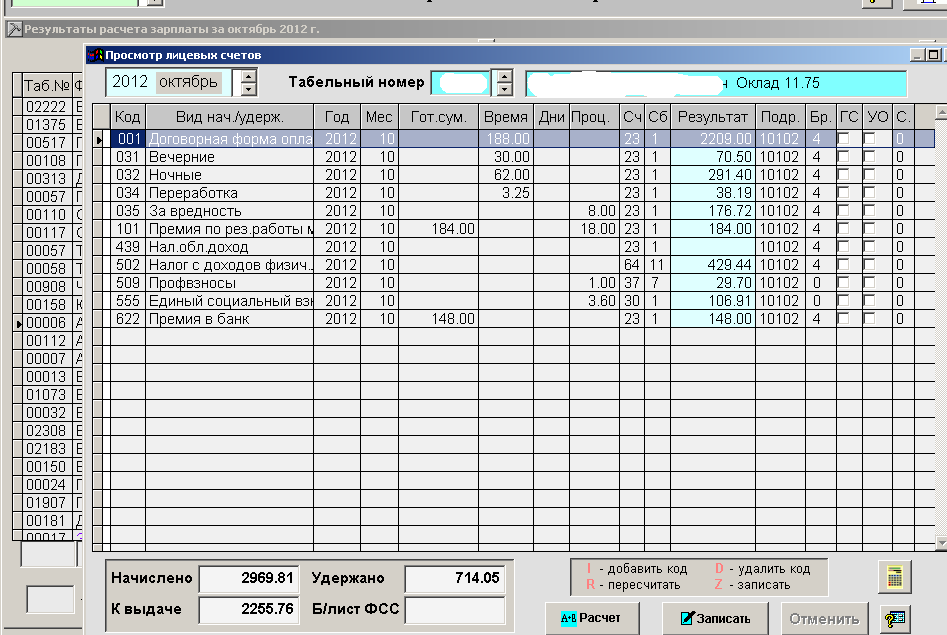Step down the Табельный номер spinner
947x635 pixels.
[504, 89]
